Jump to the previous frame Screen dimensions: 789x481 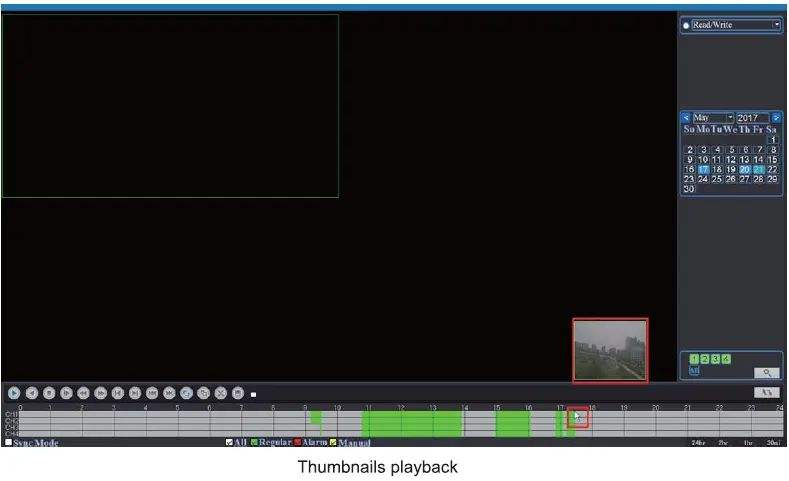pos(118,393)
